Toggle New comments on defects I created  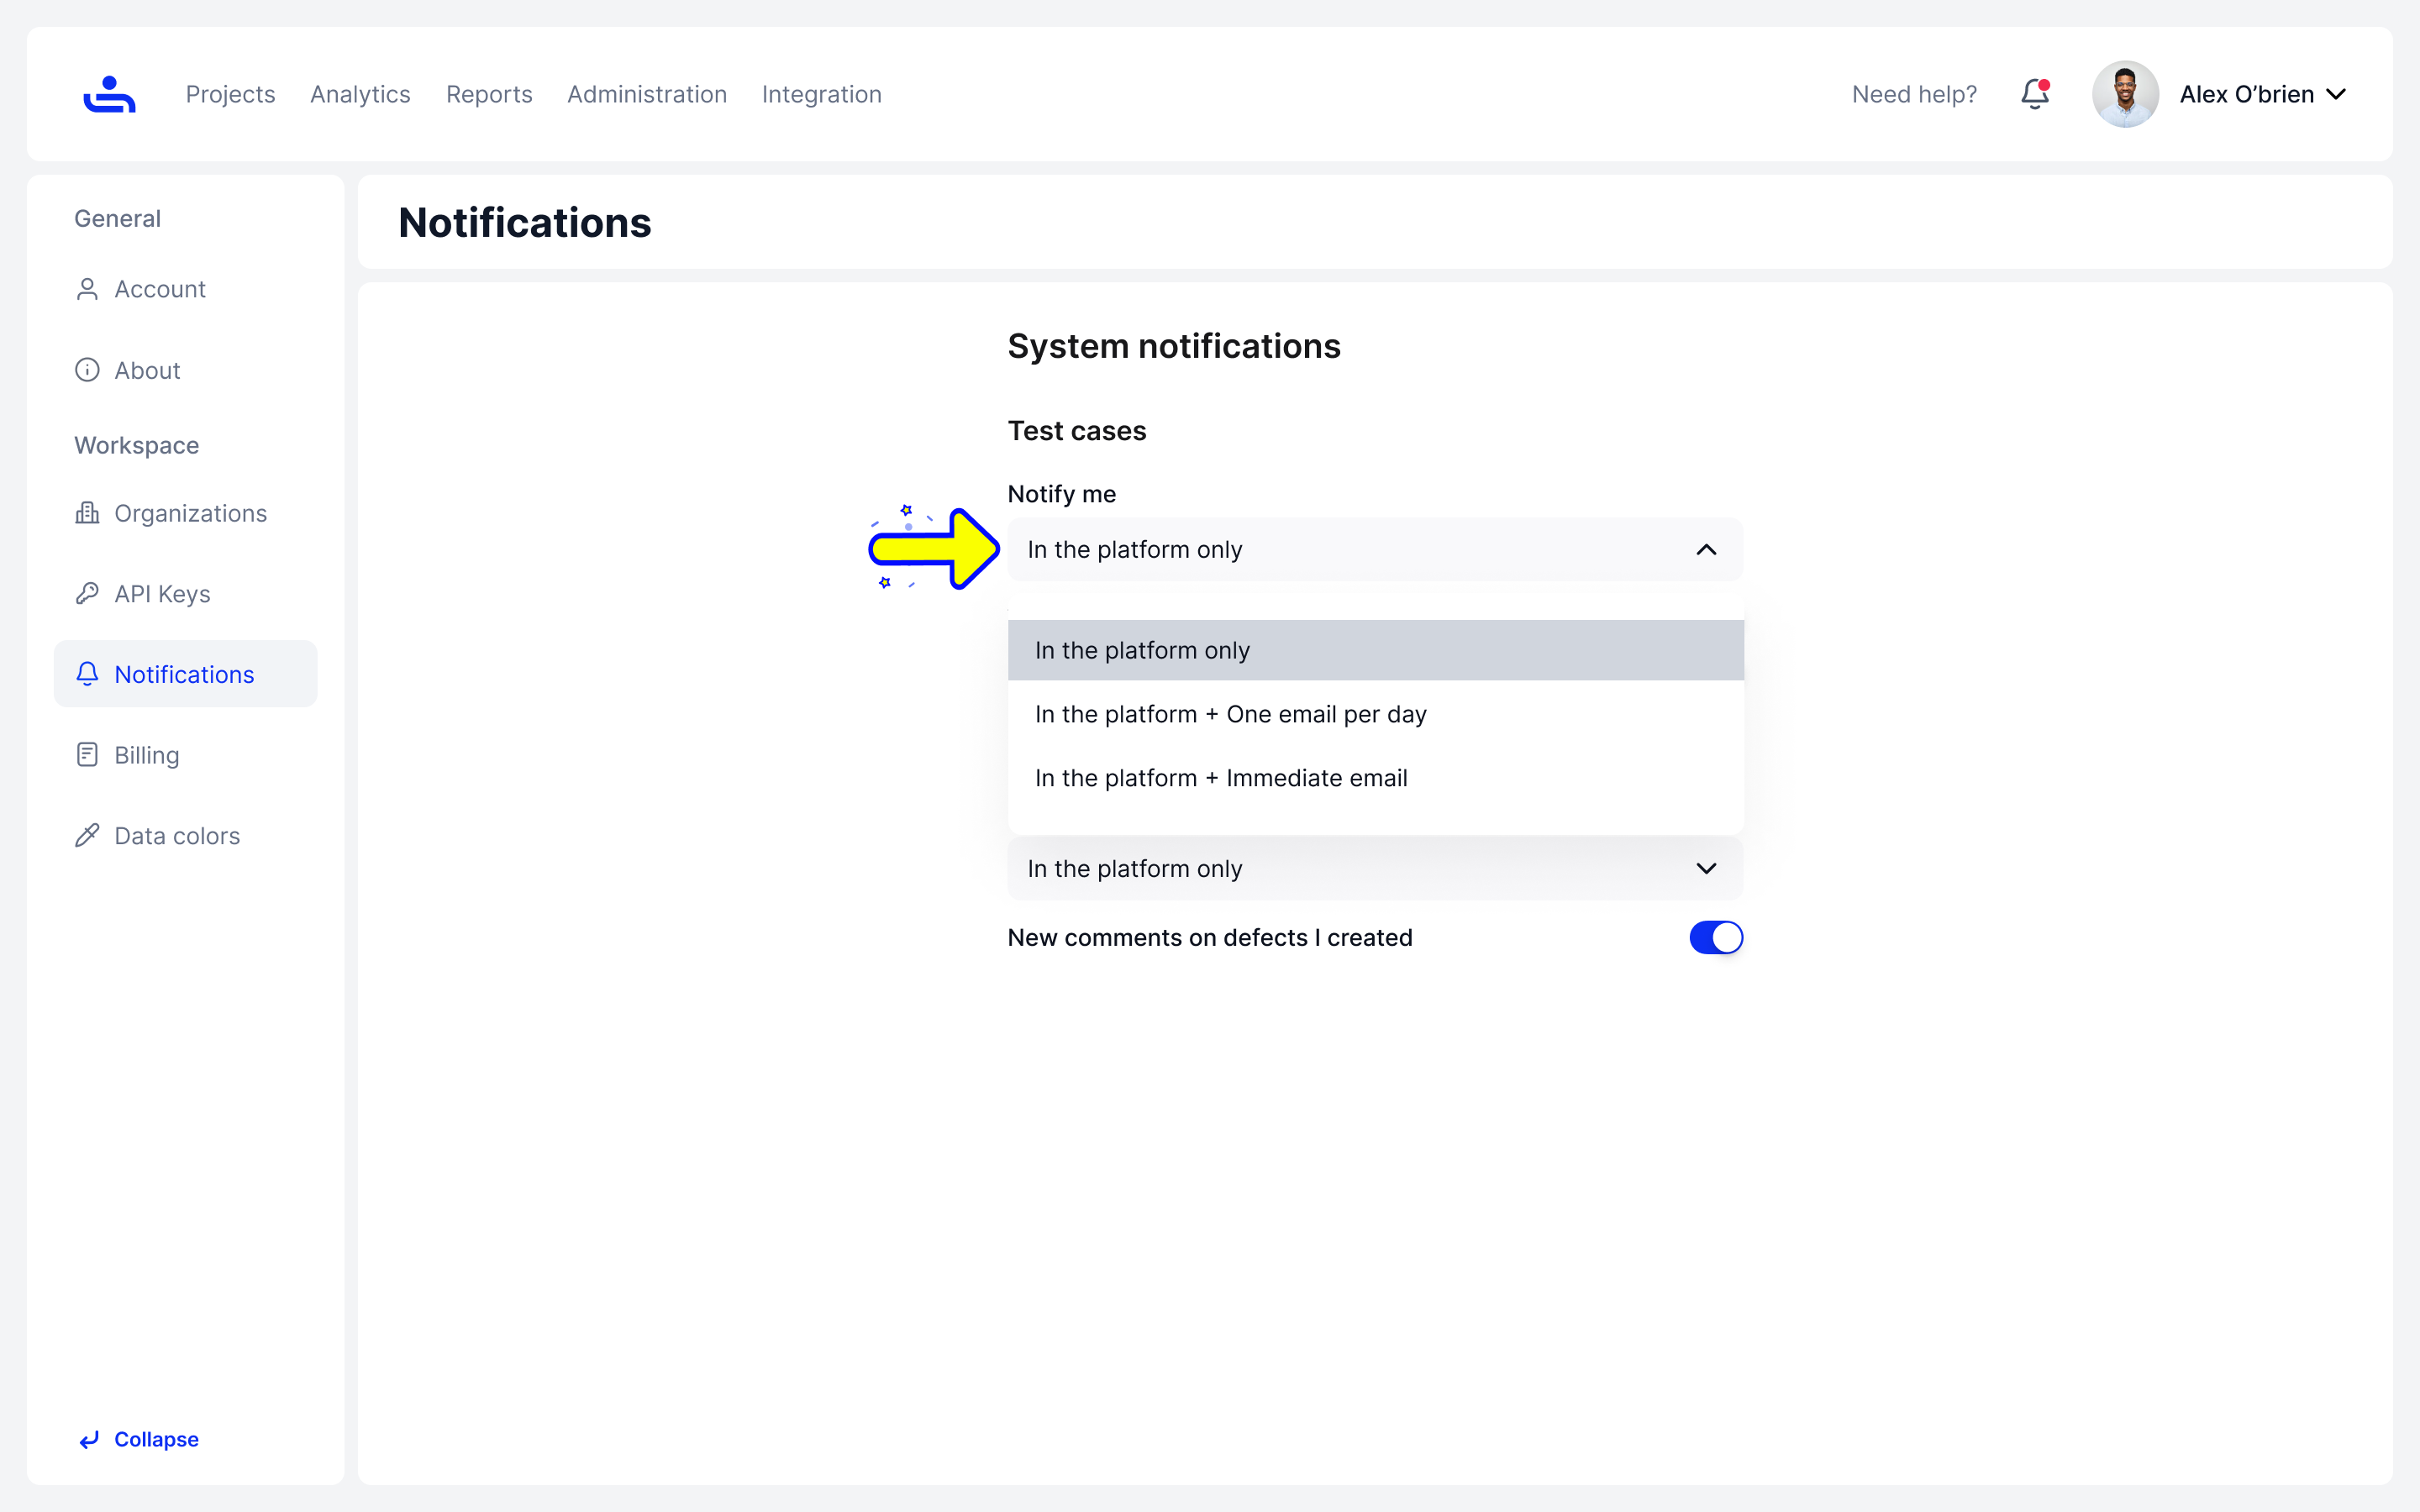1716,938
